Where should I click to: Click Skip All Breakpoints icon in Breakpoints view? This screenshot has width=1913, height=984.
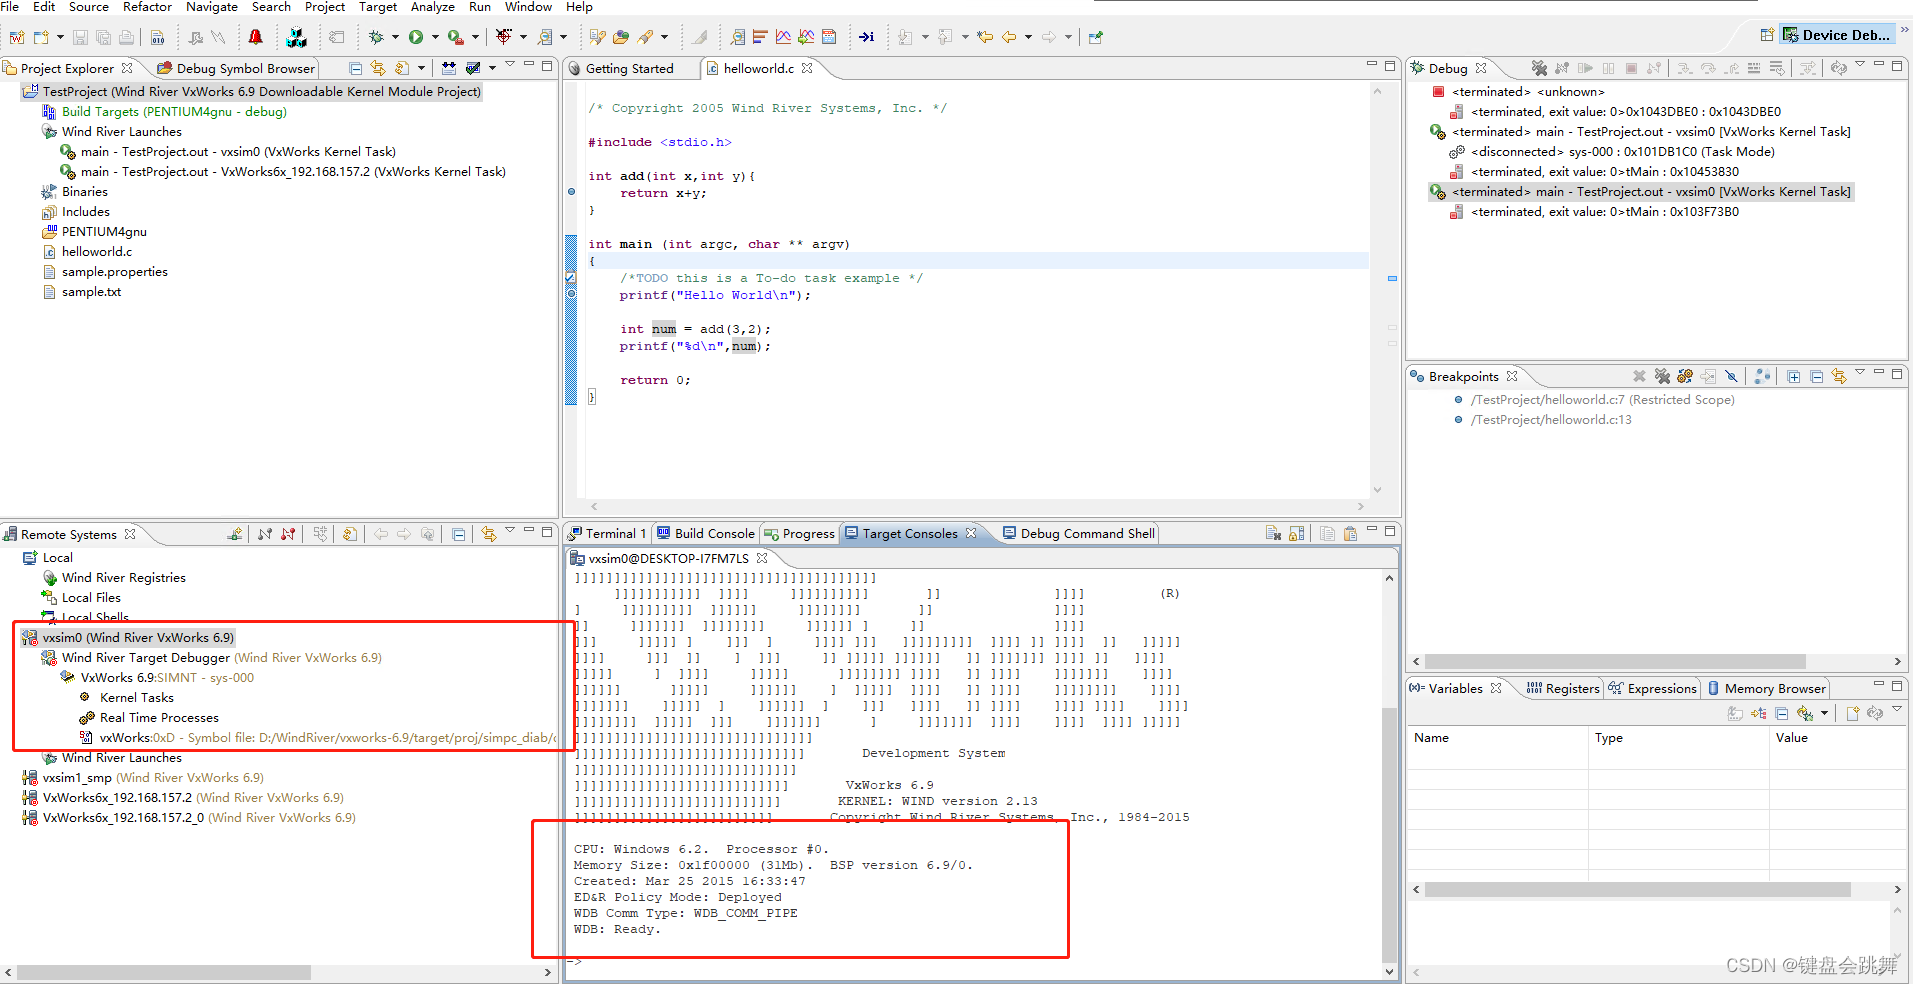(x=1732, y=376)
